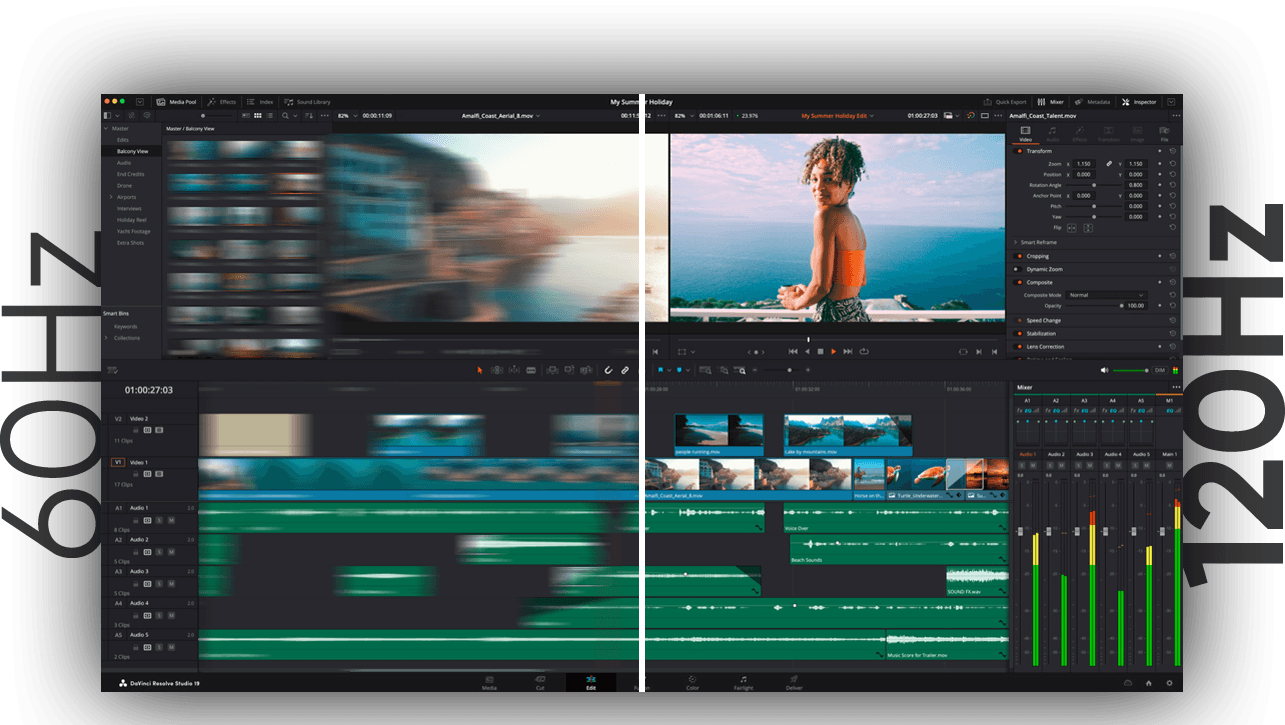Viewport: 1285px width, 725px height.
Task: Open the Media Pool panel
Action: [x=176, y=102]
